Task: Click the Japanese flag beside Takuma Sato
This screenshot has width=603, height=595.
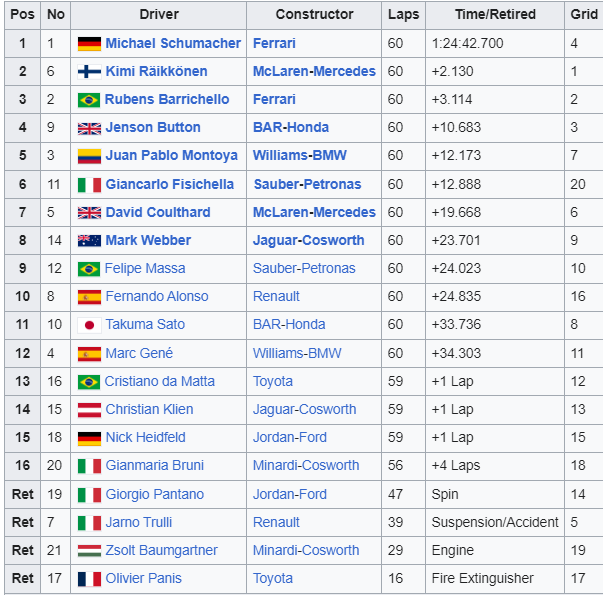Action: point(89,325)
